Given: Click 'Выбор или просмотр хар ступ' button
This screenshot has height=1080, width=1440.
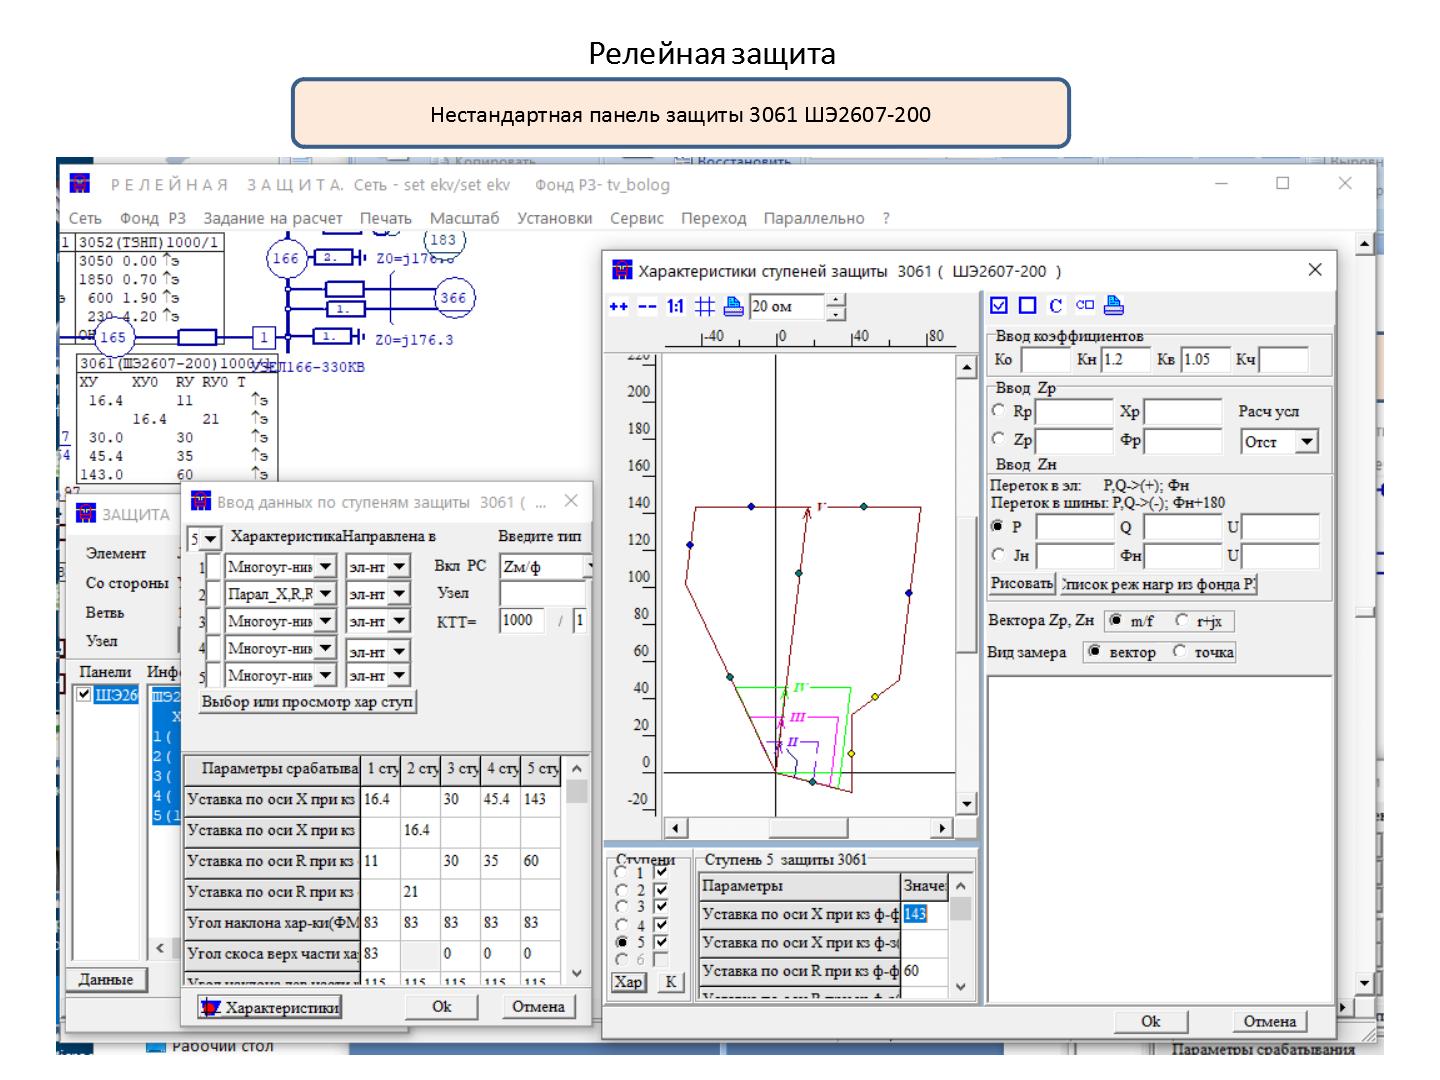Looking at the screenshot, I should (307, 702).
